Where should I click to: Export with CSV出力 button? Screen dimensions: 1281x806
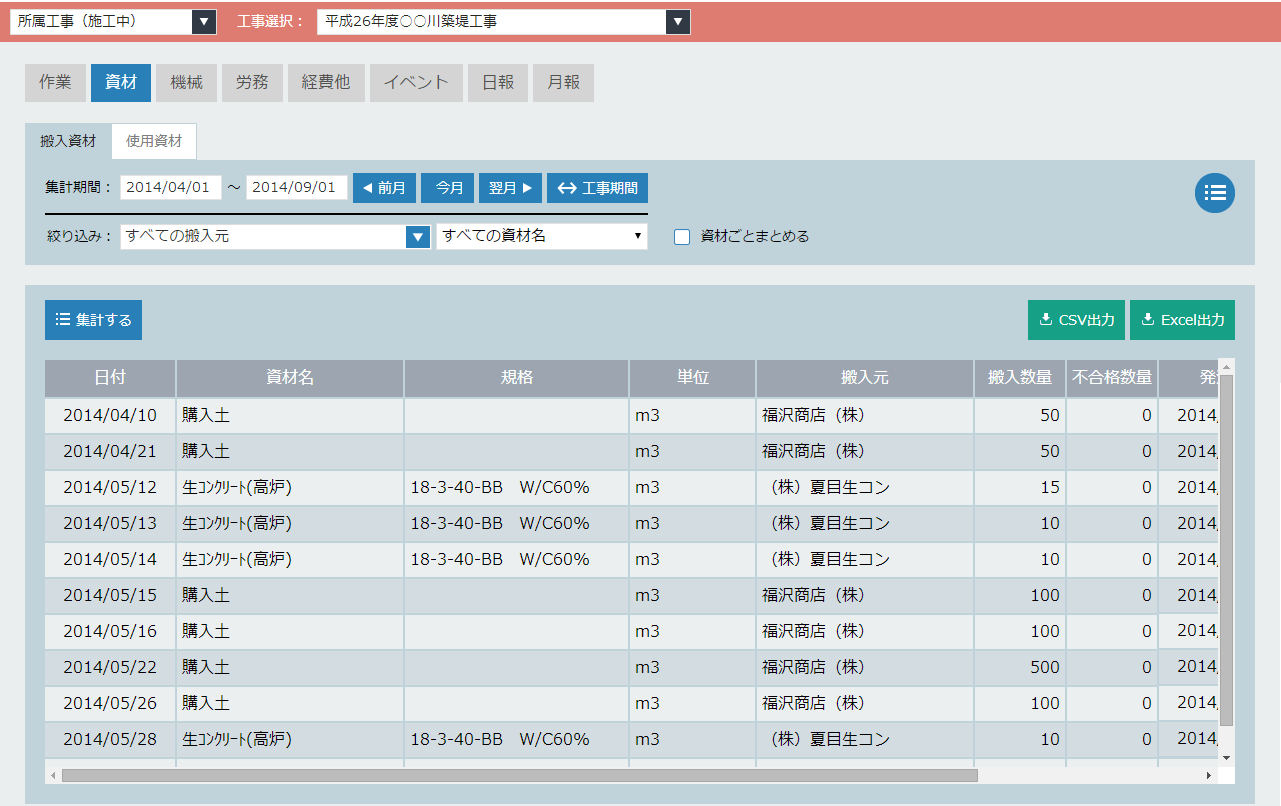(1077, 320)
